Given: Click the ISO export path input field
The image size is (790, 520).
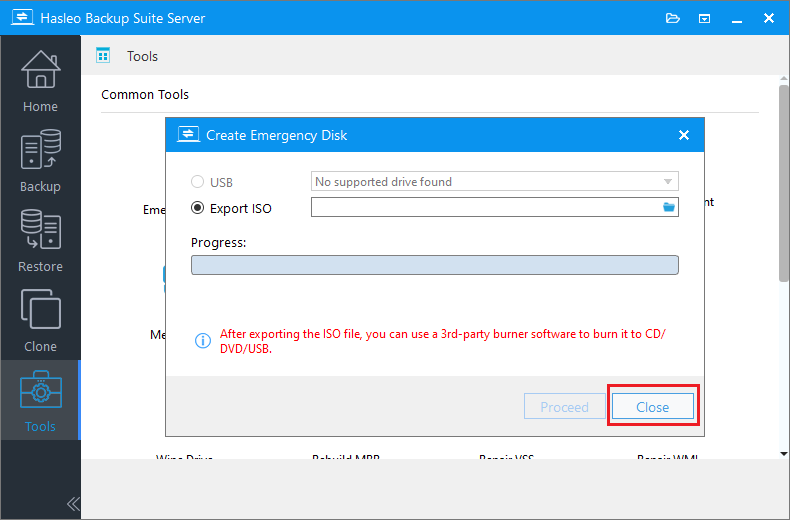Looking at the screenshot, I should (485, 208).
